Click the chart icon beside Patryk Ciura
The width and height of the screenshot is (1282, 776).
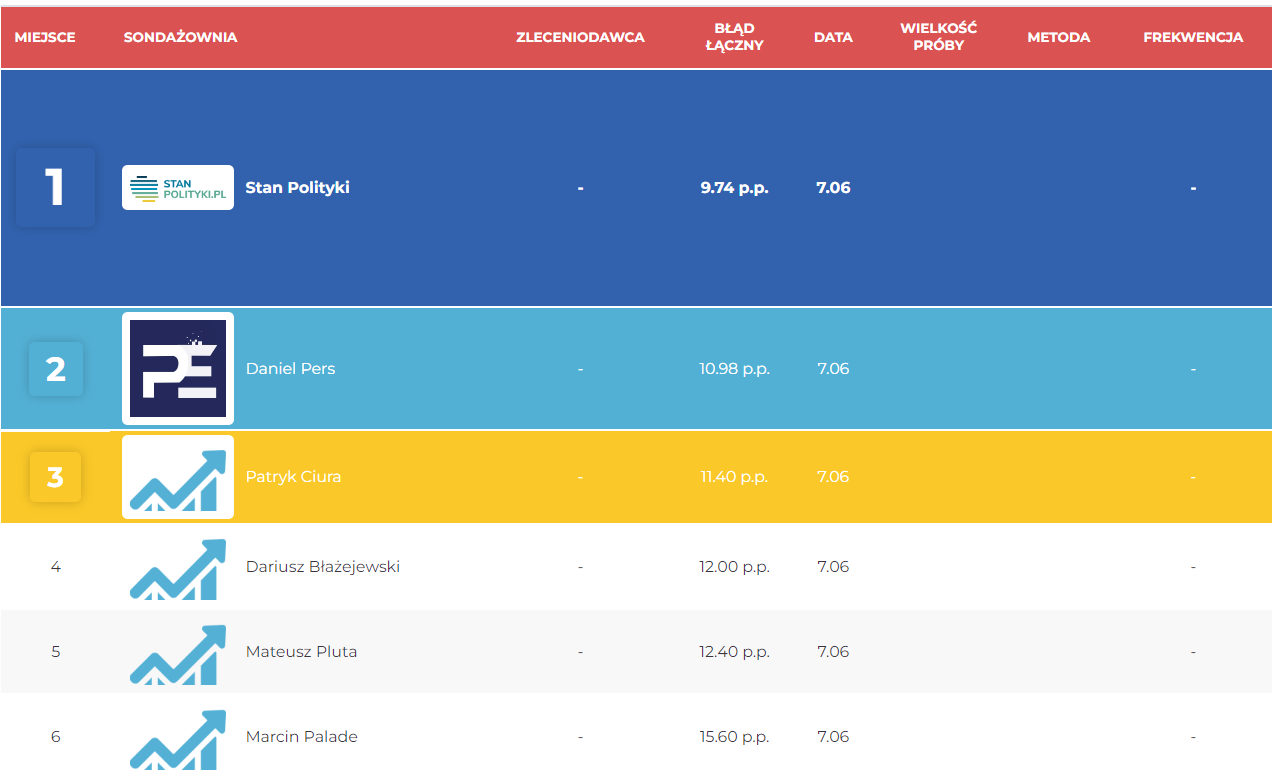point(178,477)
